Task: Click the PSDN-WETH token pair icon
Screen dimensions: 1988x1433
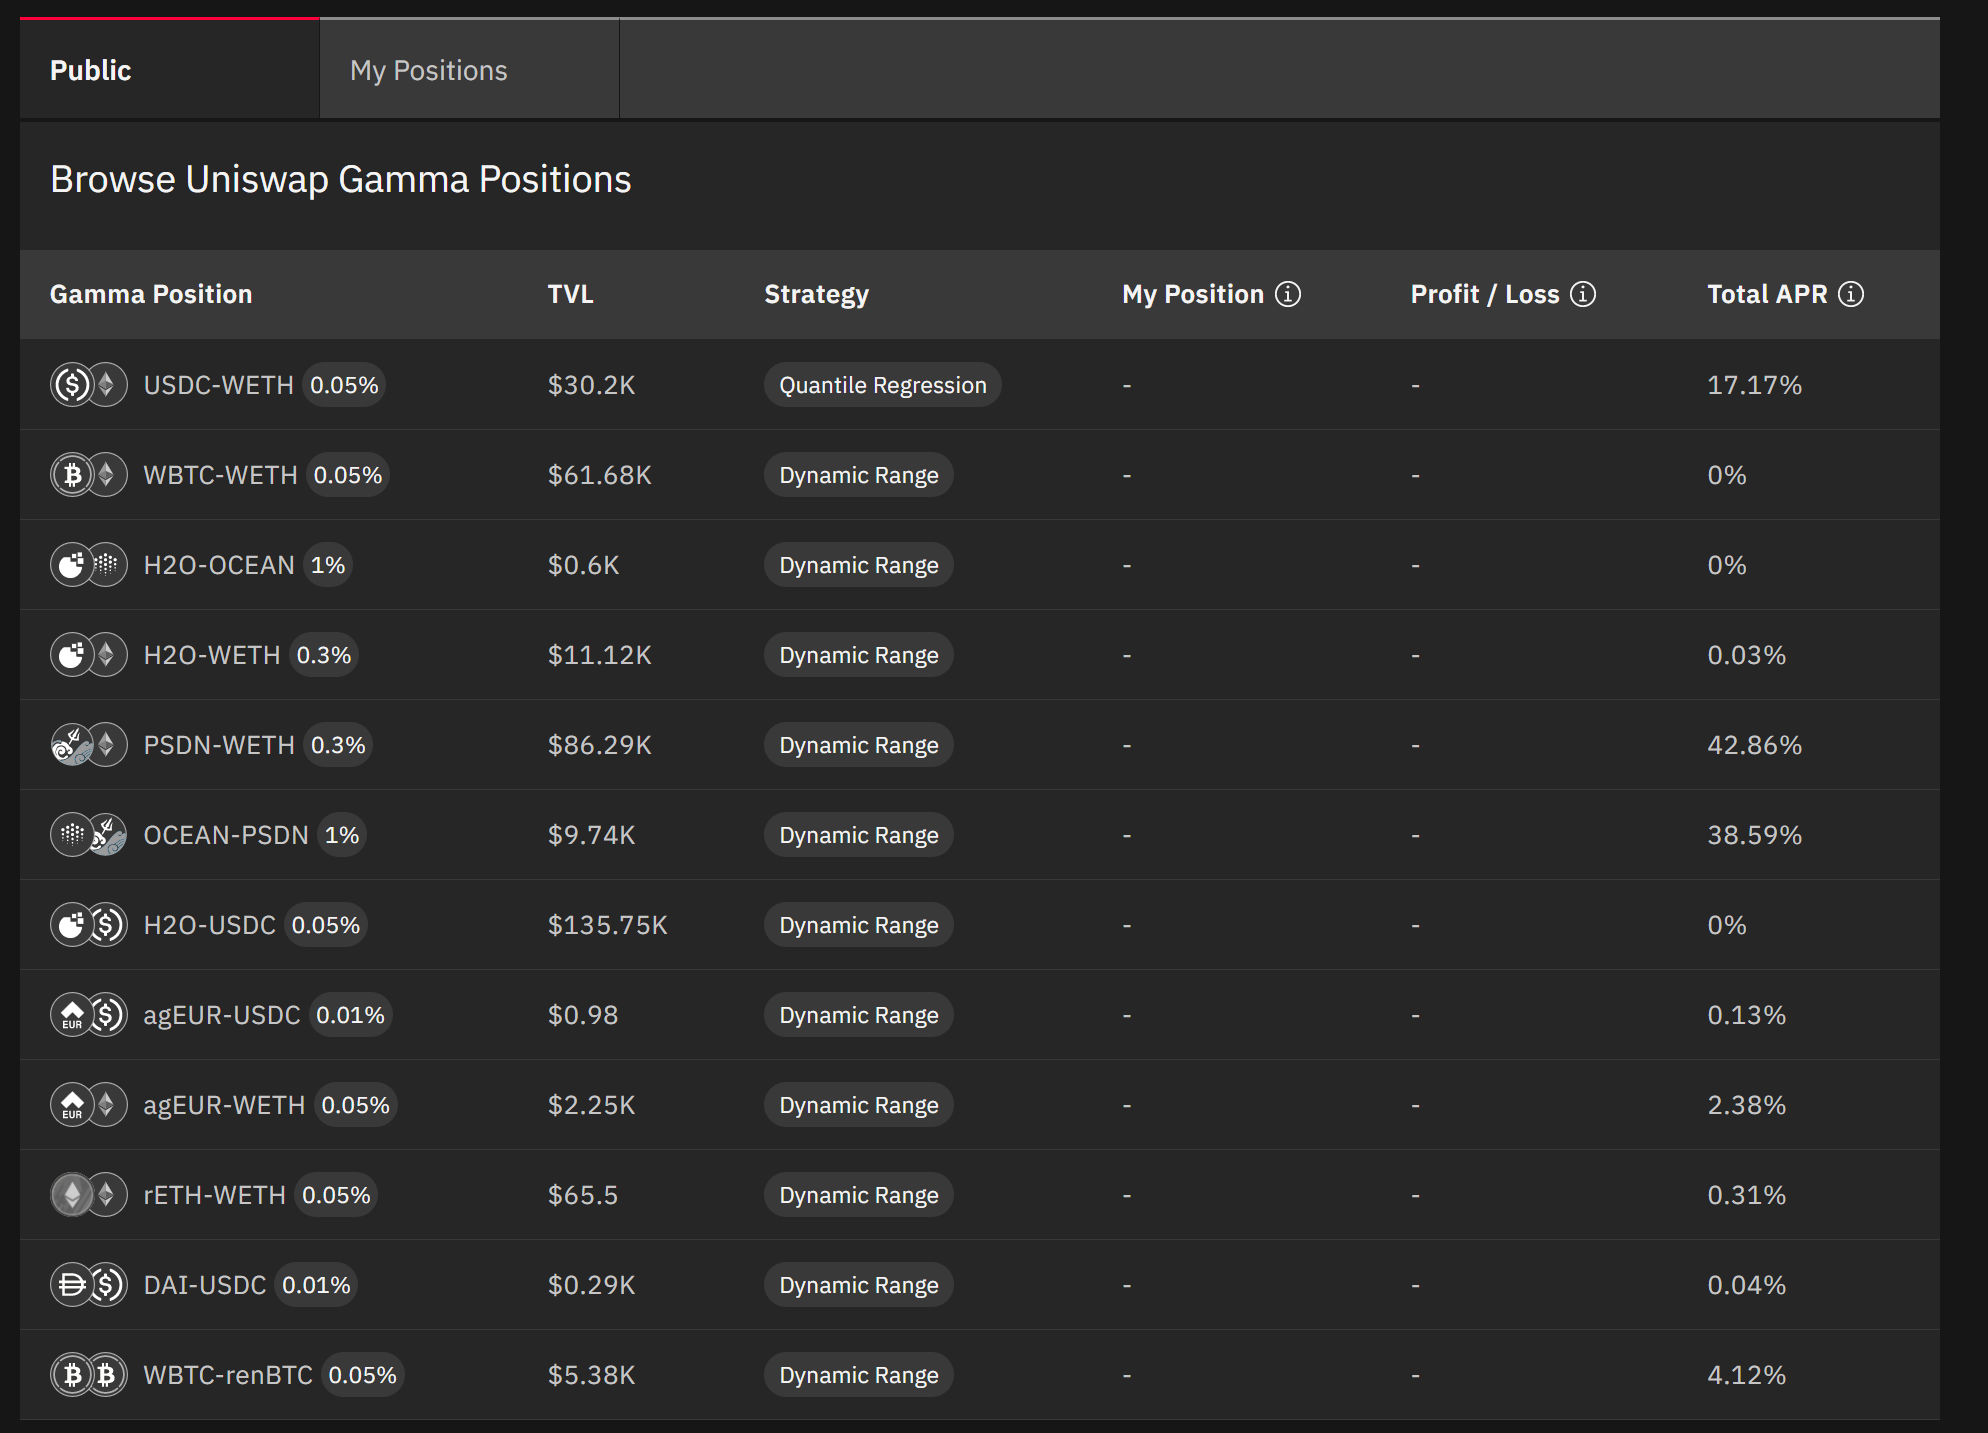Action: tap(89, 745)
